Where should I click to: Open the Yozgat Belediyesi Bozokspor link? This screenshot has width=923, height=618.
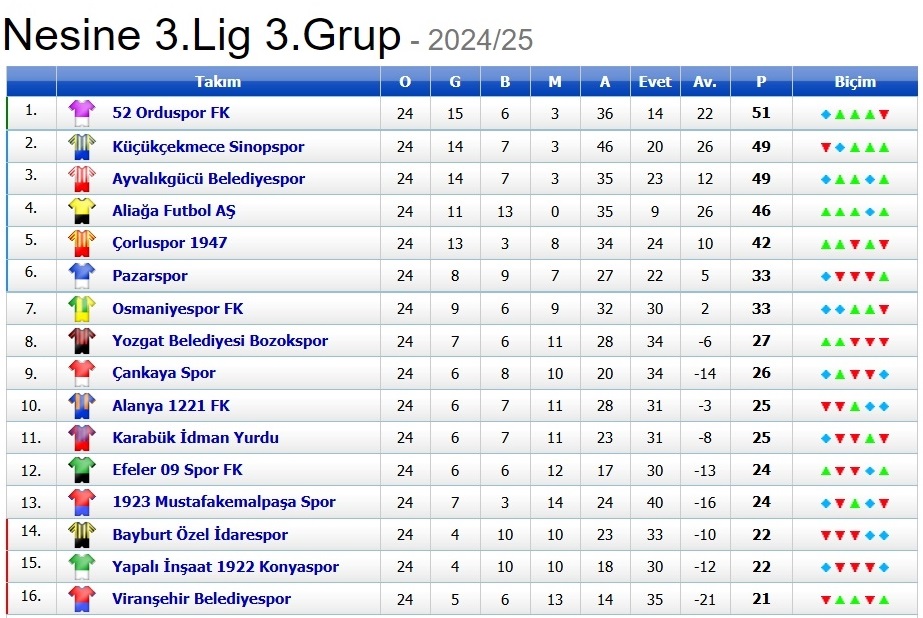[x=220, y=341]
